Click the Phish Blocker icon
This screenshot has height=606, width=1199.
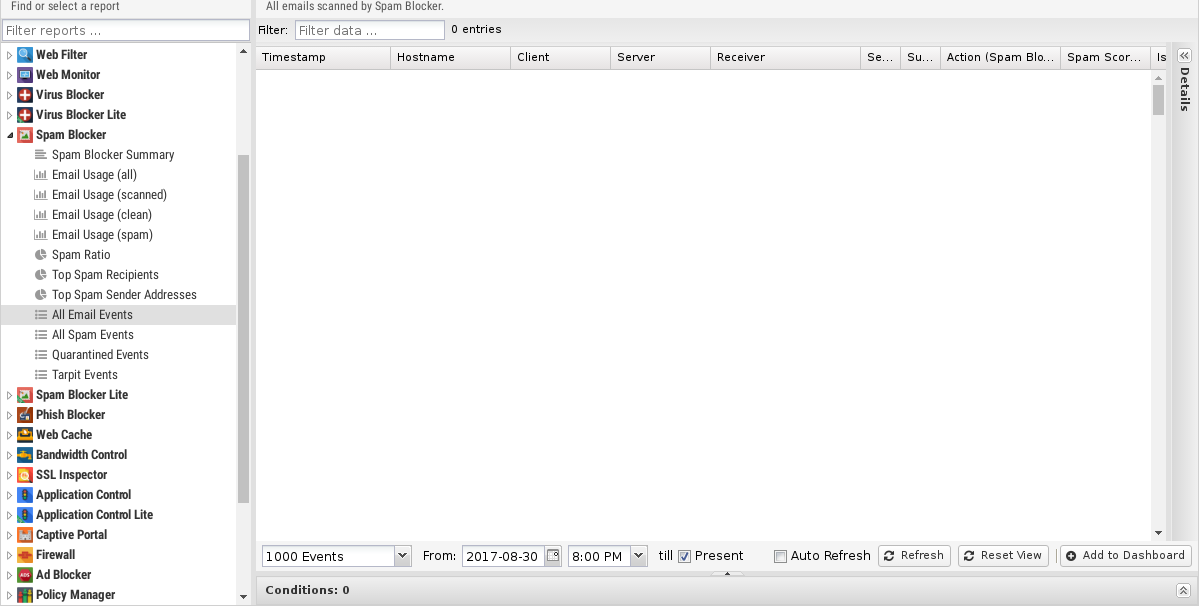pyautogui.click(x=25, y=415)
